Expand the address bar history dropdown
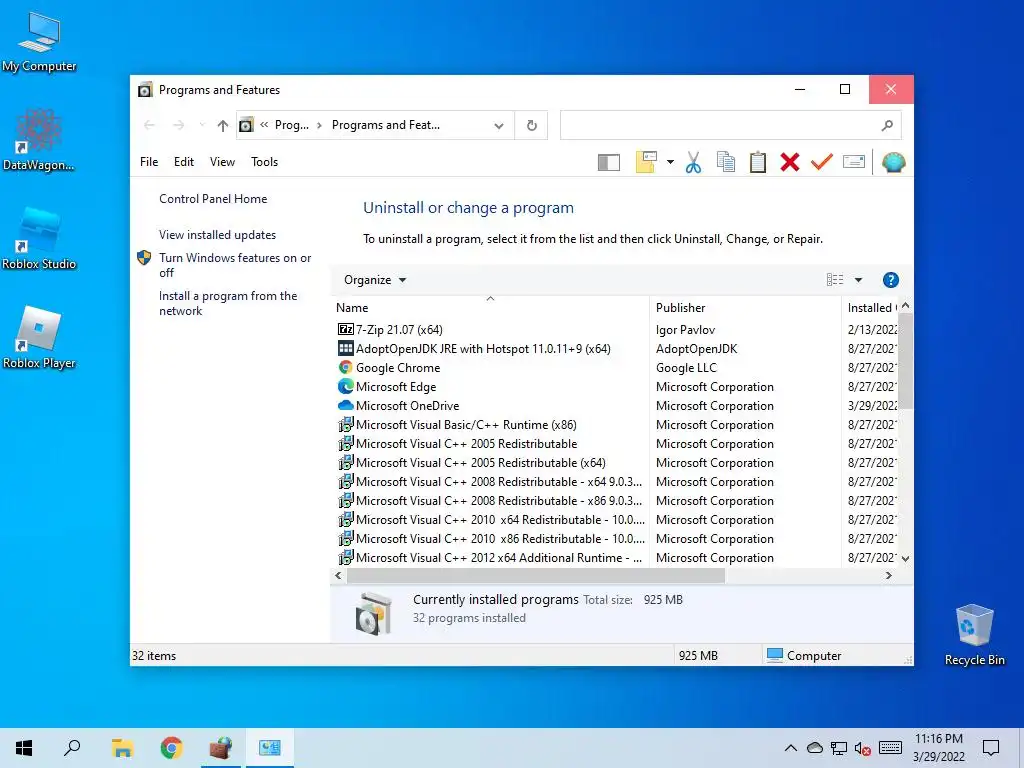This screenshot has width=1024, height=768. pyautogui.click(x=499, y=125)
